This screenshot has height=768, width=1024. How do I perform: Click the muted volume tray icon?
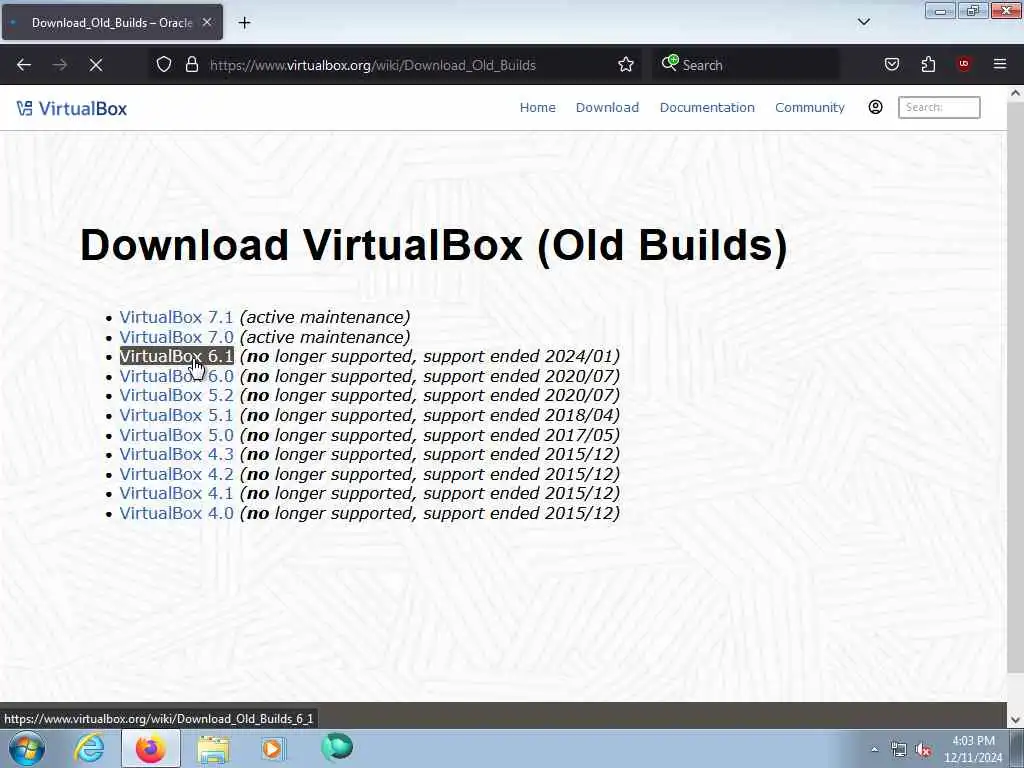pos(923,750)
